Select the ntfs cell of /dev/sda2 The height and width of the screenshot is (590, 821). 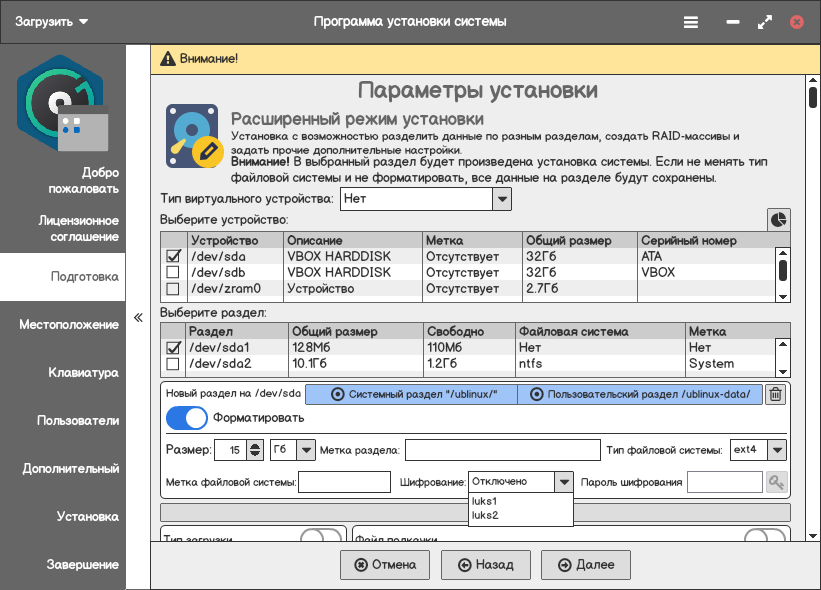pyautogui.click(x=600, y=363)
